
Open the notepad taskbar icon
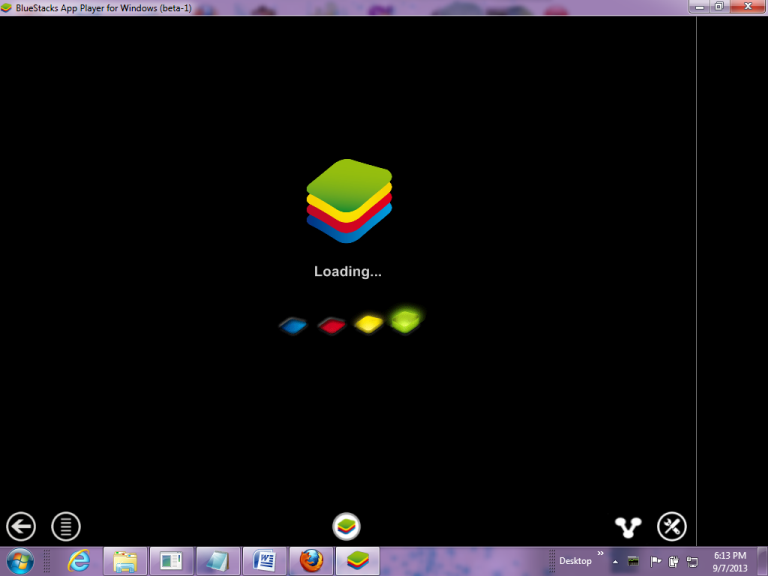point(218,561)
